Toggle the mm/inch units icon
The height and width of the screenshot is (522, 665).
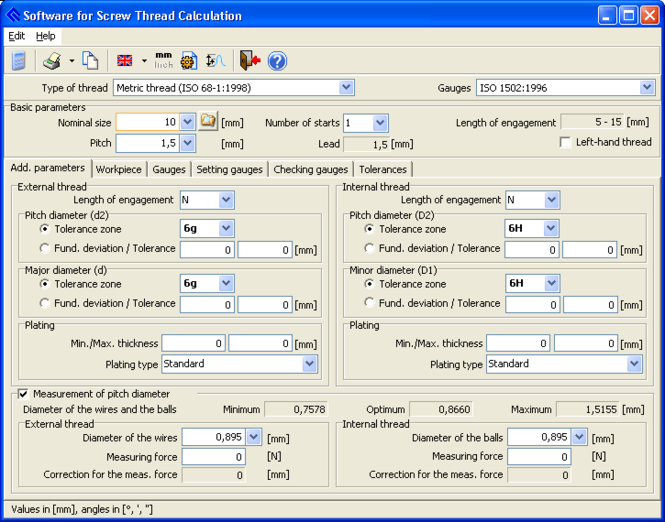pos(163,61)
